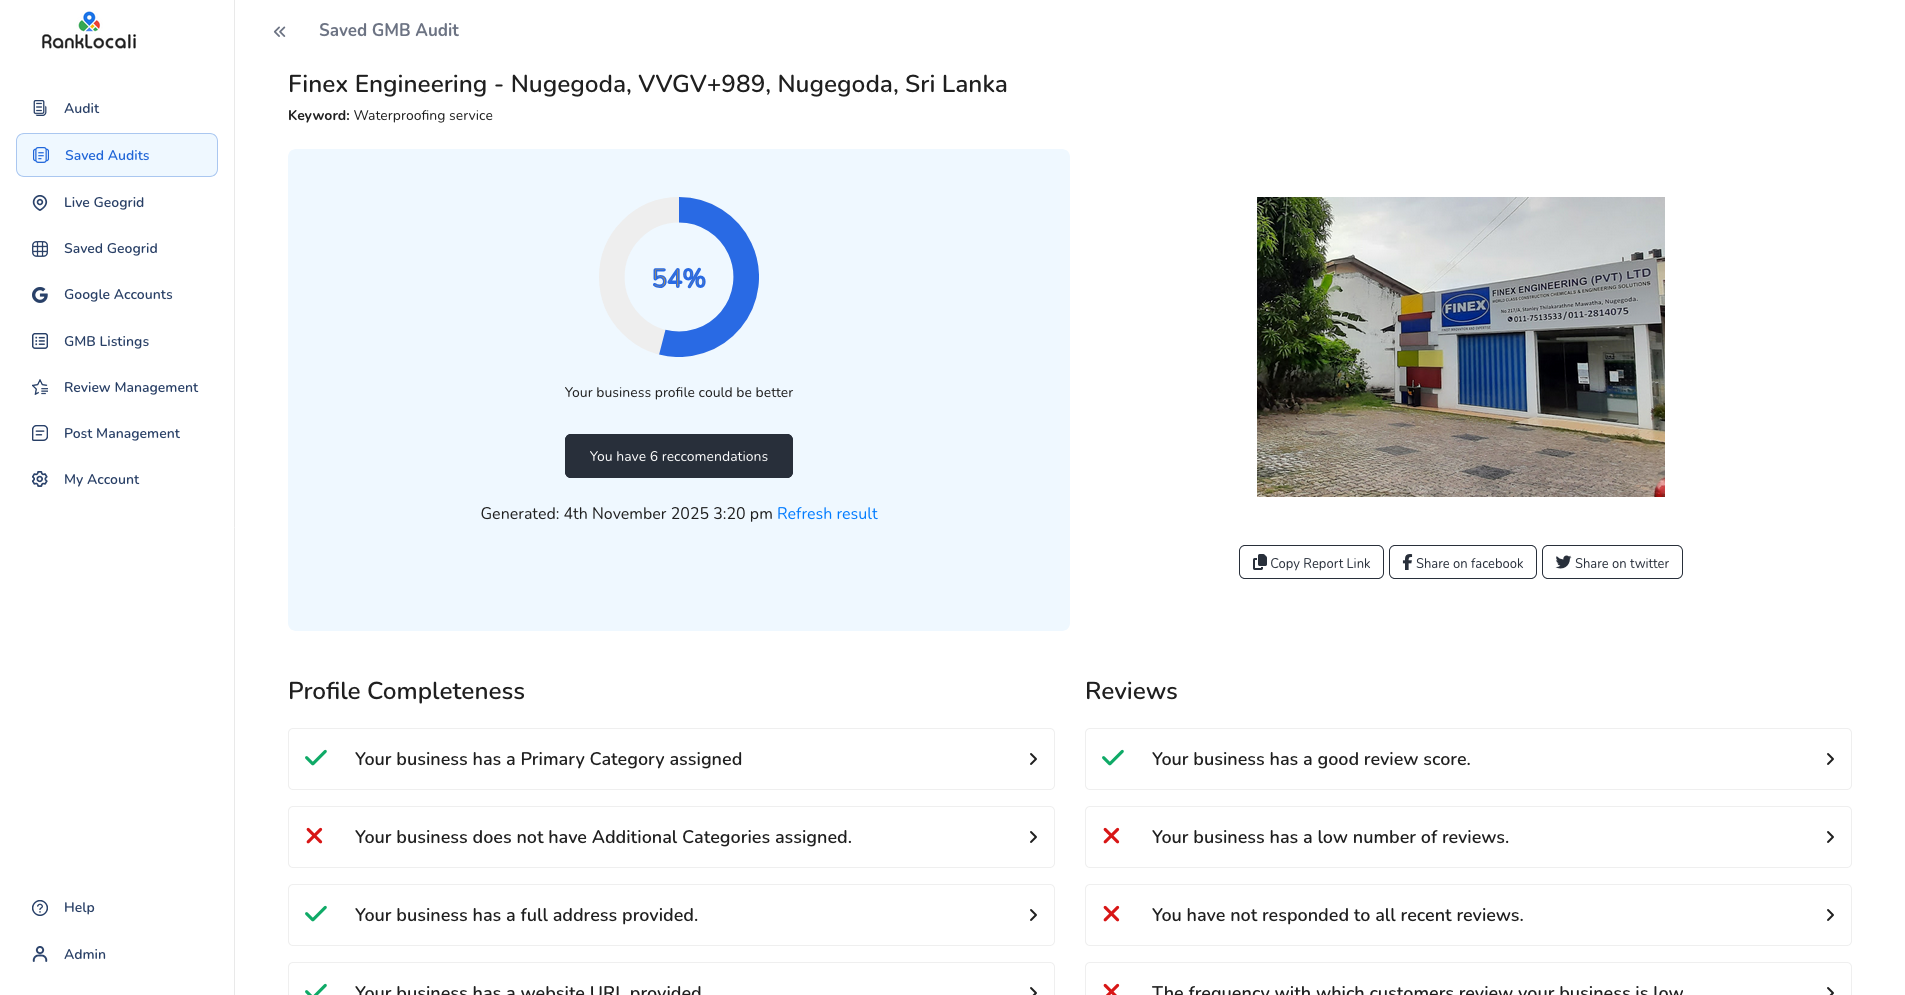
Task: Click the Google Accounts G icon
Action: [40, 295]
